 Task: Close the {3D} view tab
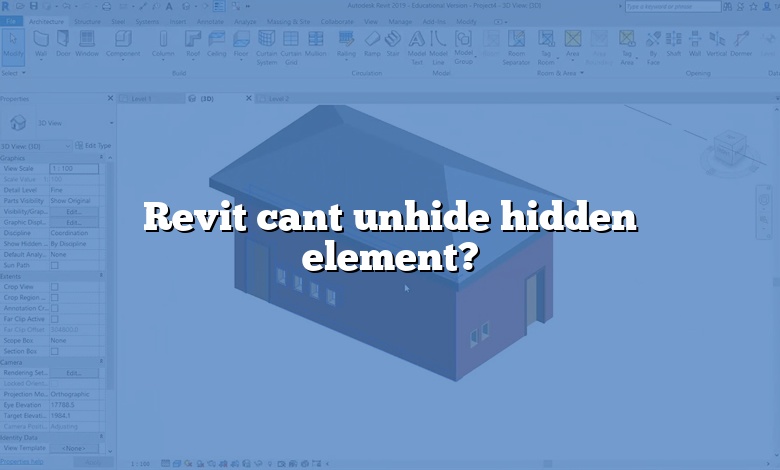pos(249,98)
